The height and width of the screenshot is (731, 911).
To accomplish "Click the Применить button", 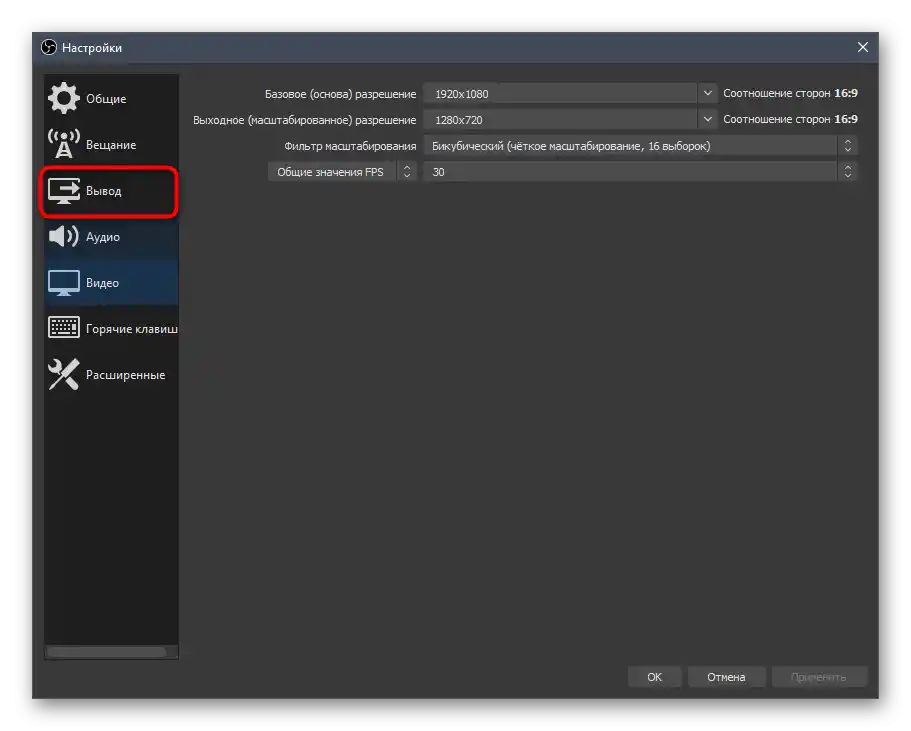I will click(819, 677).
